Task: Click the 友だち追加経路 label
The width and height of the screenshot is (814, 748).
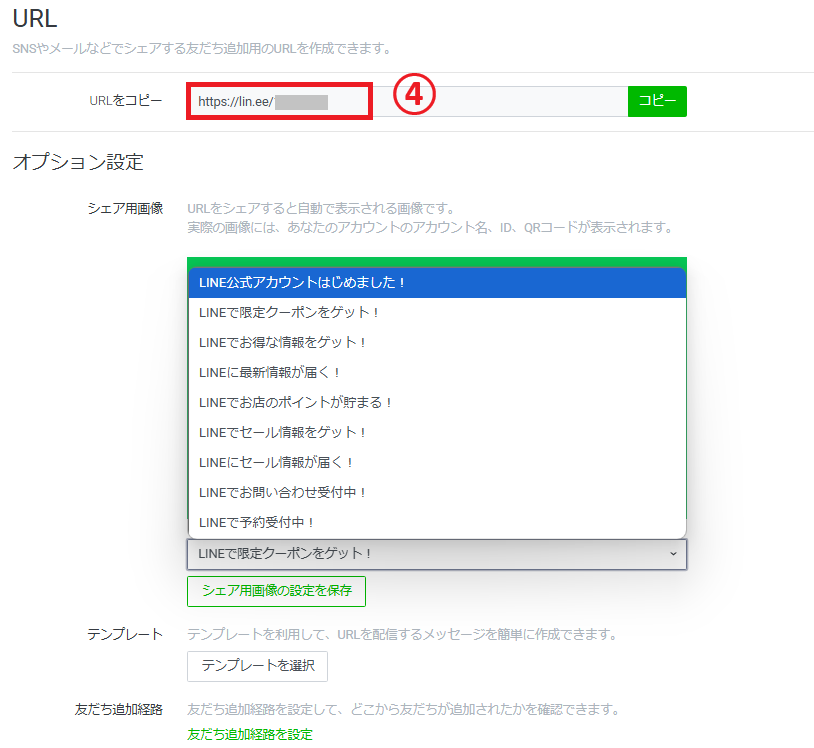Action: click(x=118, y=710)
